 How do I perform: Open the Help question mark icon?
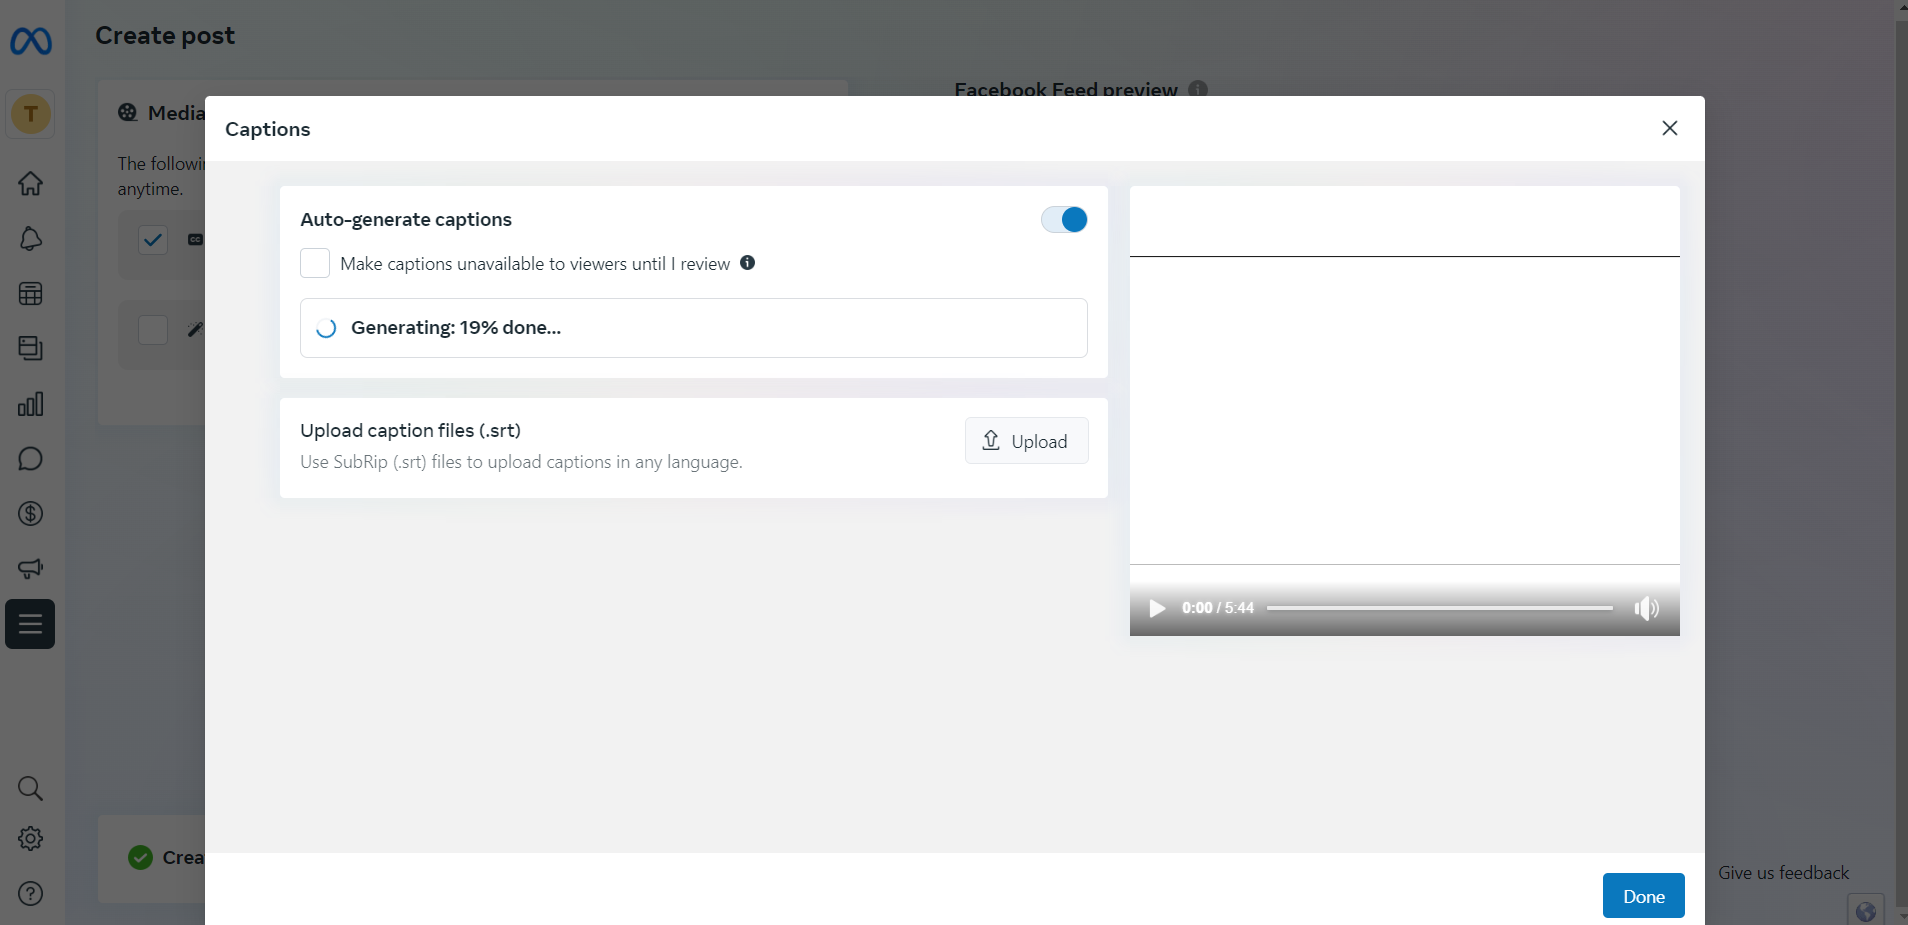click(31, 894)
